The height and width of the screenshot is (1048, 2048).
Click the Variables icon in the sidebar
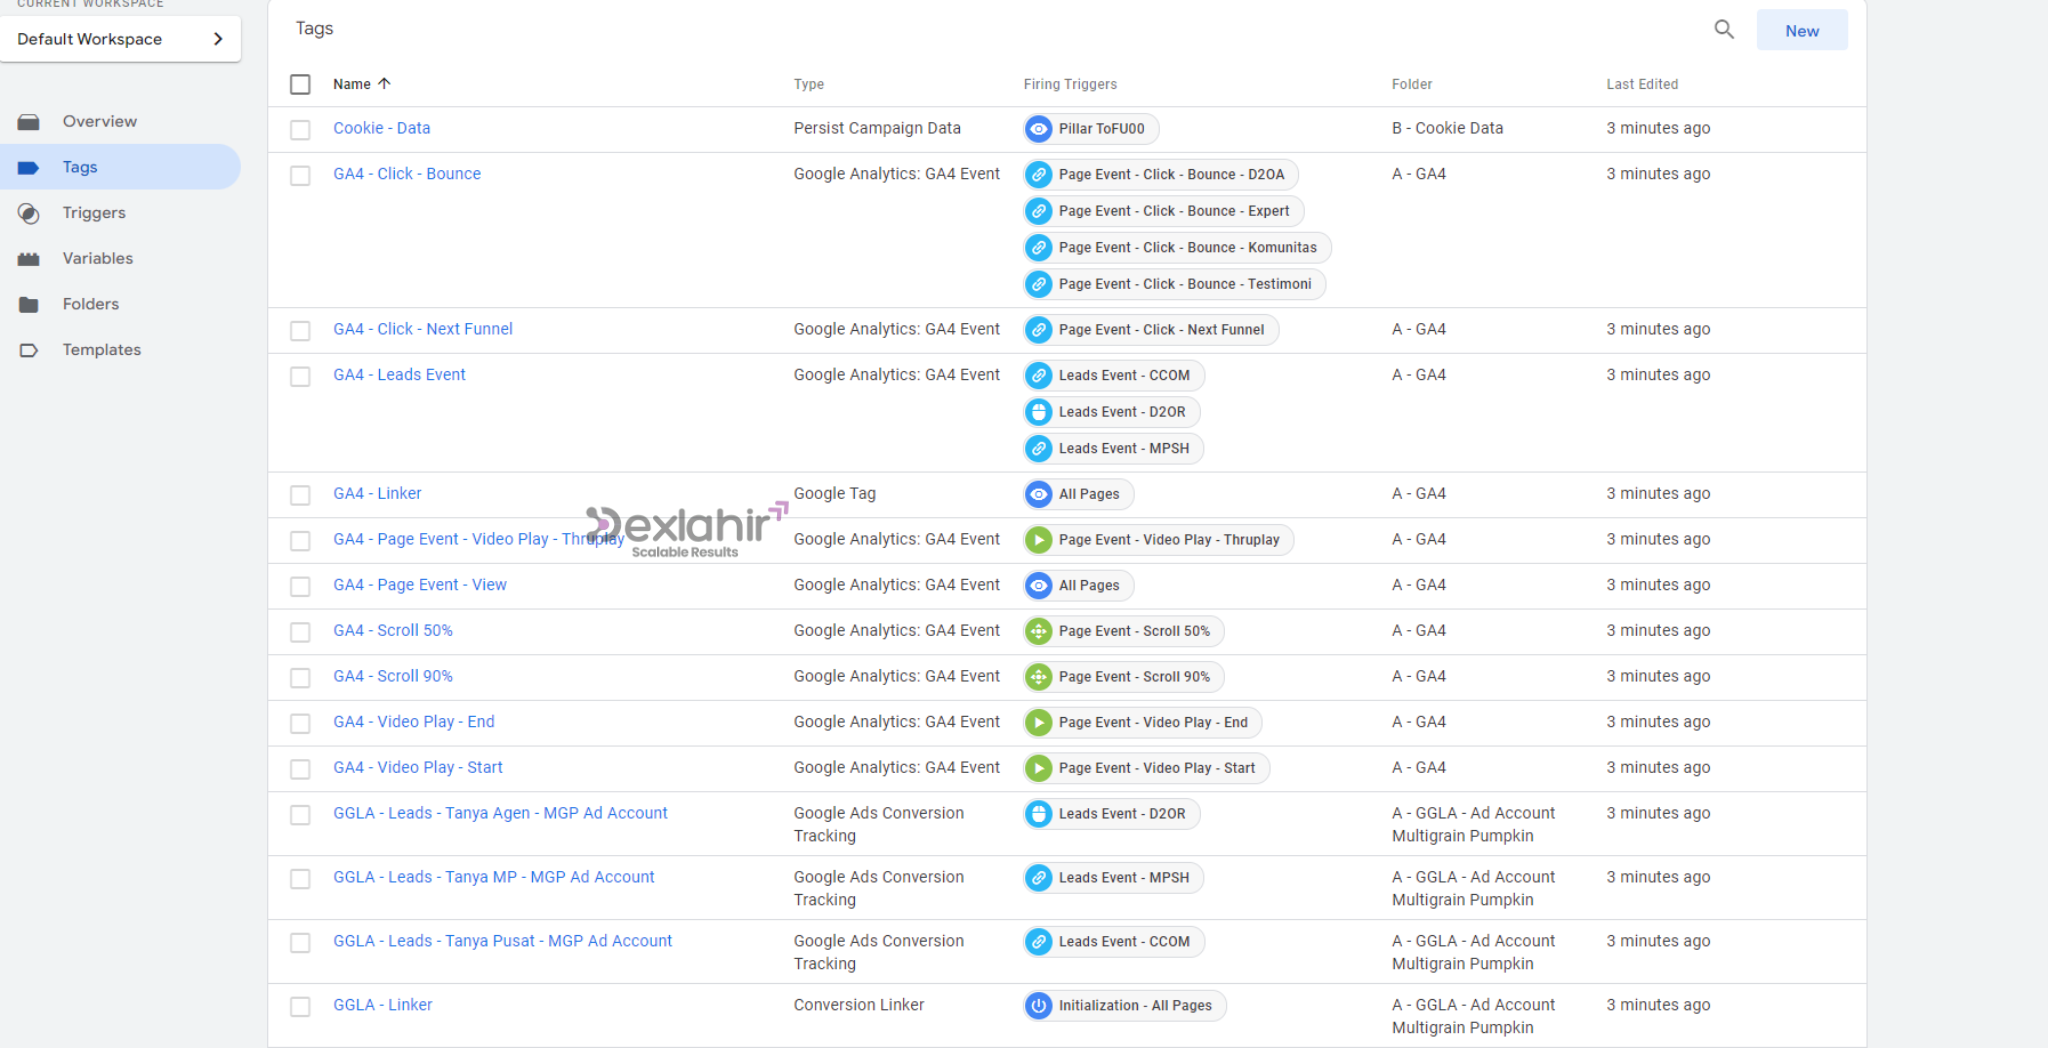[29, 259]
